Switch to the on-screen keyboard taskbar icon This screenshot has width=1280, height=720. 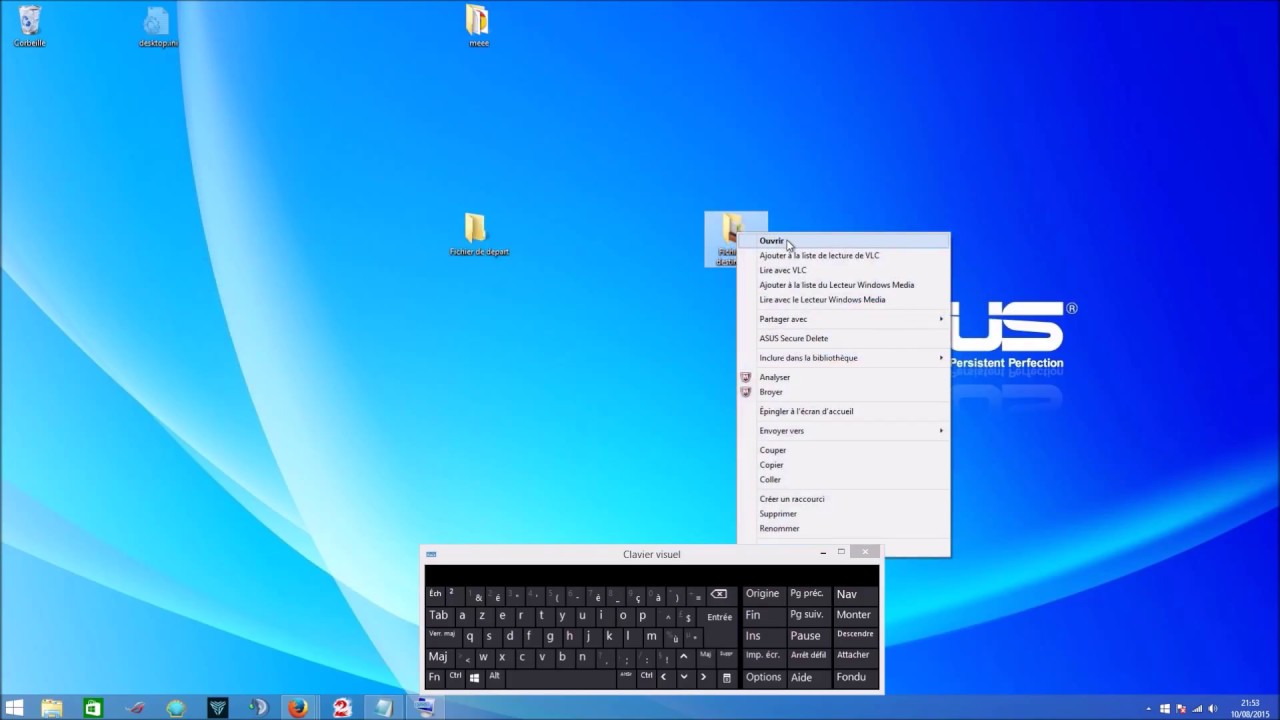tap(425, 708)
